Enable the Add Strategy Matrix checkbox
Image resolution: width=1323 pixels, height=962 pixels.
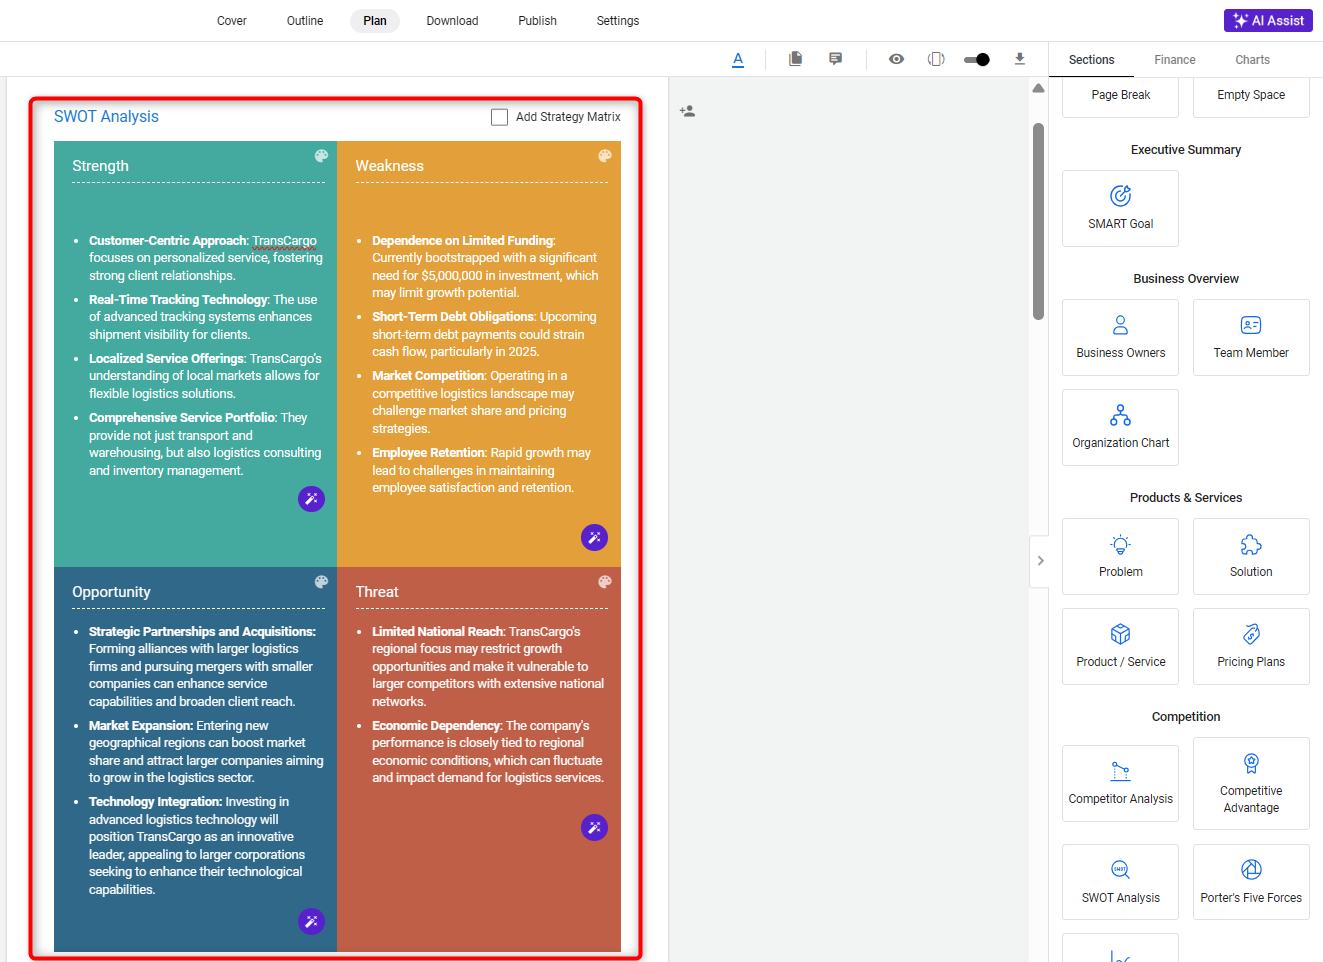click(500, 117)
